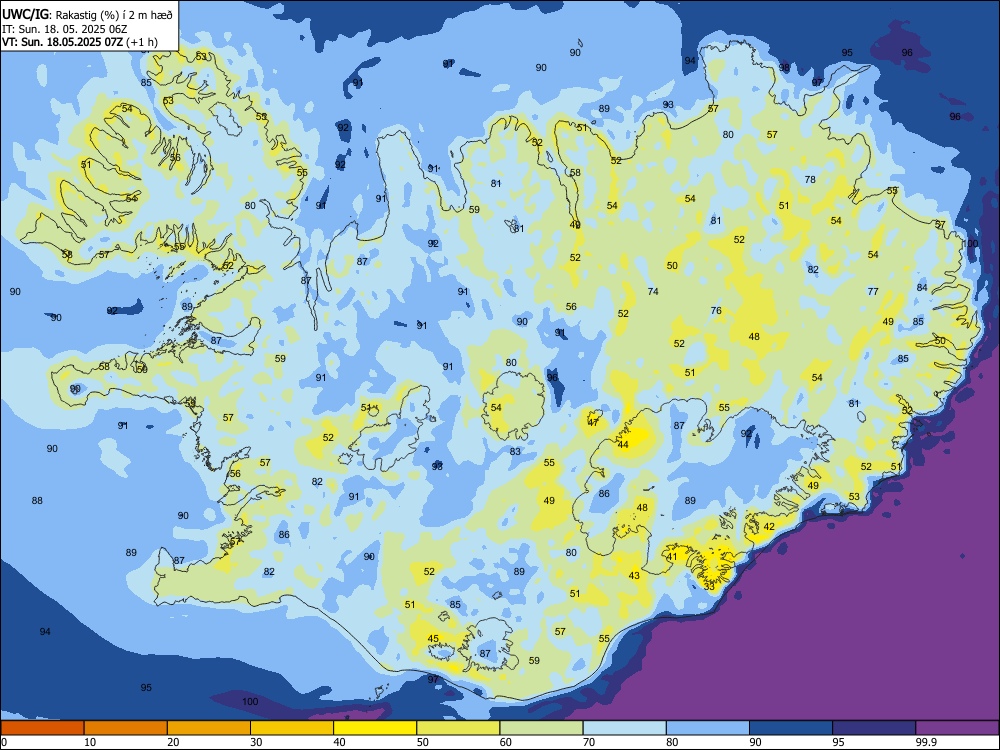The image size is (1000, 750).
Task: Click the legend tick label '40'
Action: (x=339, y=742)
